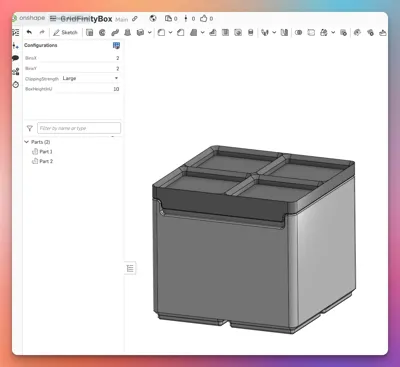The height and width of the screenshot is (367, 400).
Task: Start a new Sketch
Action: (x=65, y=32)
